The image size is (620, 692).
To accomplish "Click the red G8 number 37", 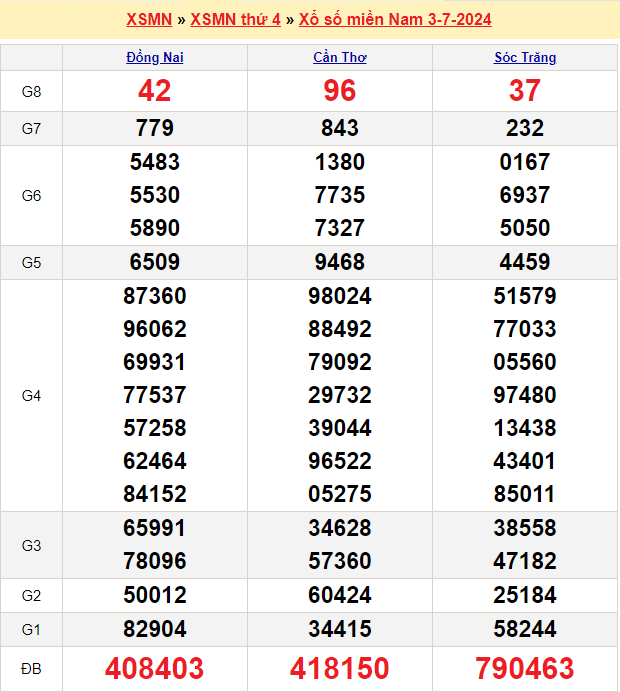I will 525,91.
